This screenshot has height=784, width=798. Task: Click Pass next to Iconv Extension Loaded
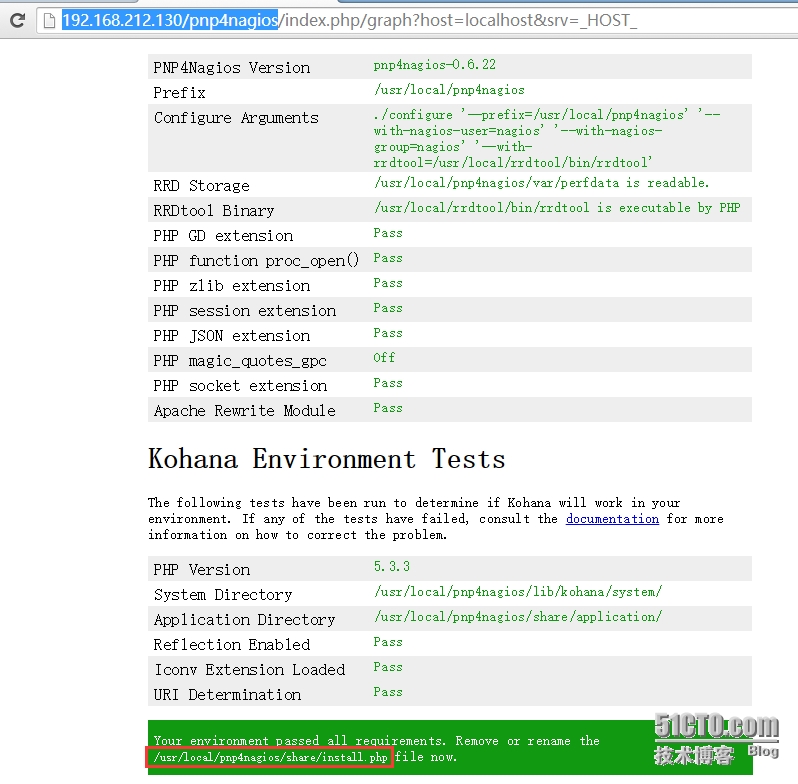coord(388,667)
